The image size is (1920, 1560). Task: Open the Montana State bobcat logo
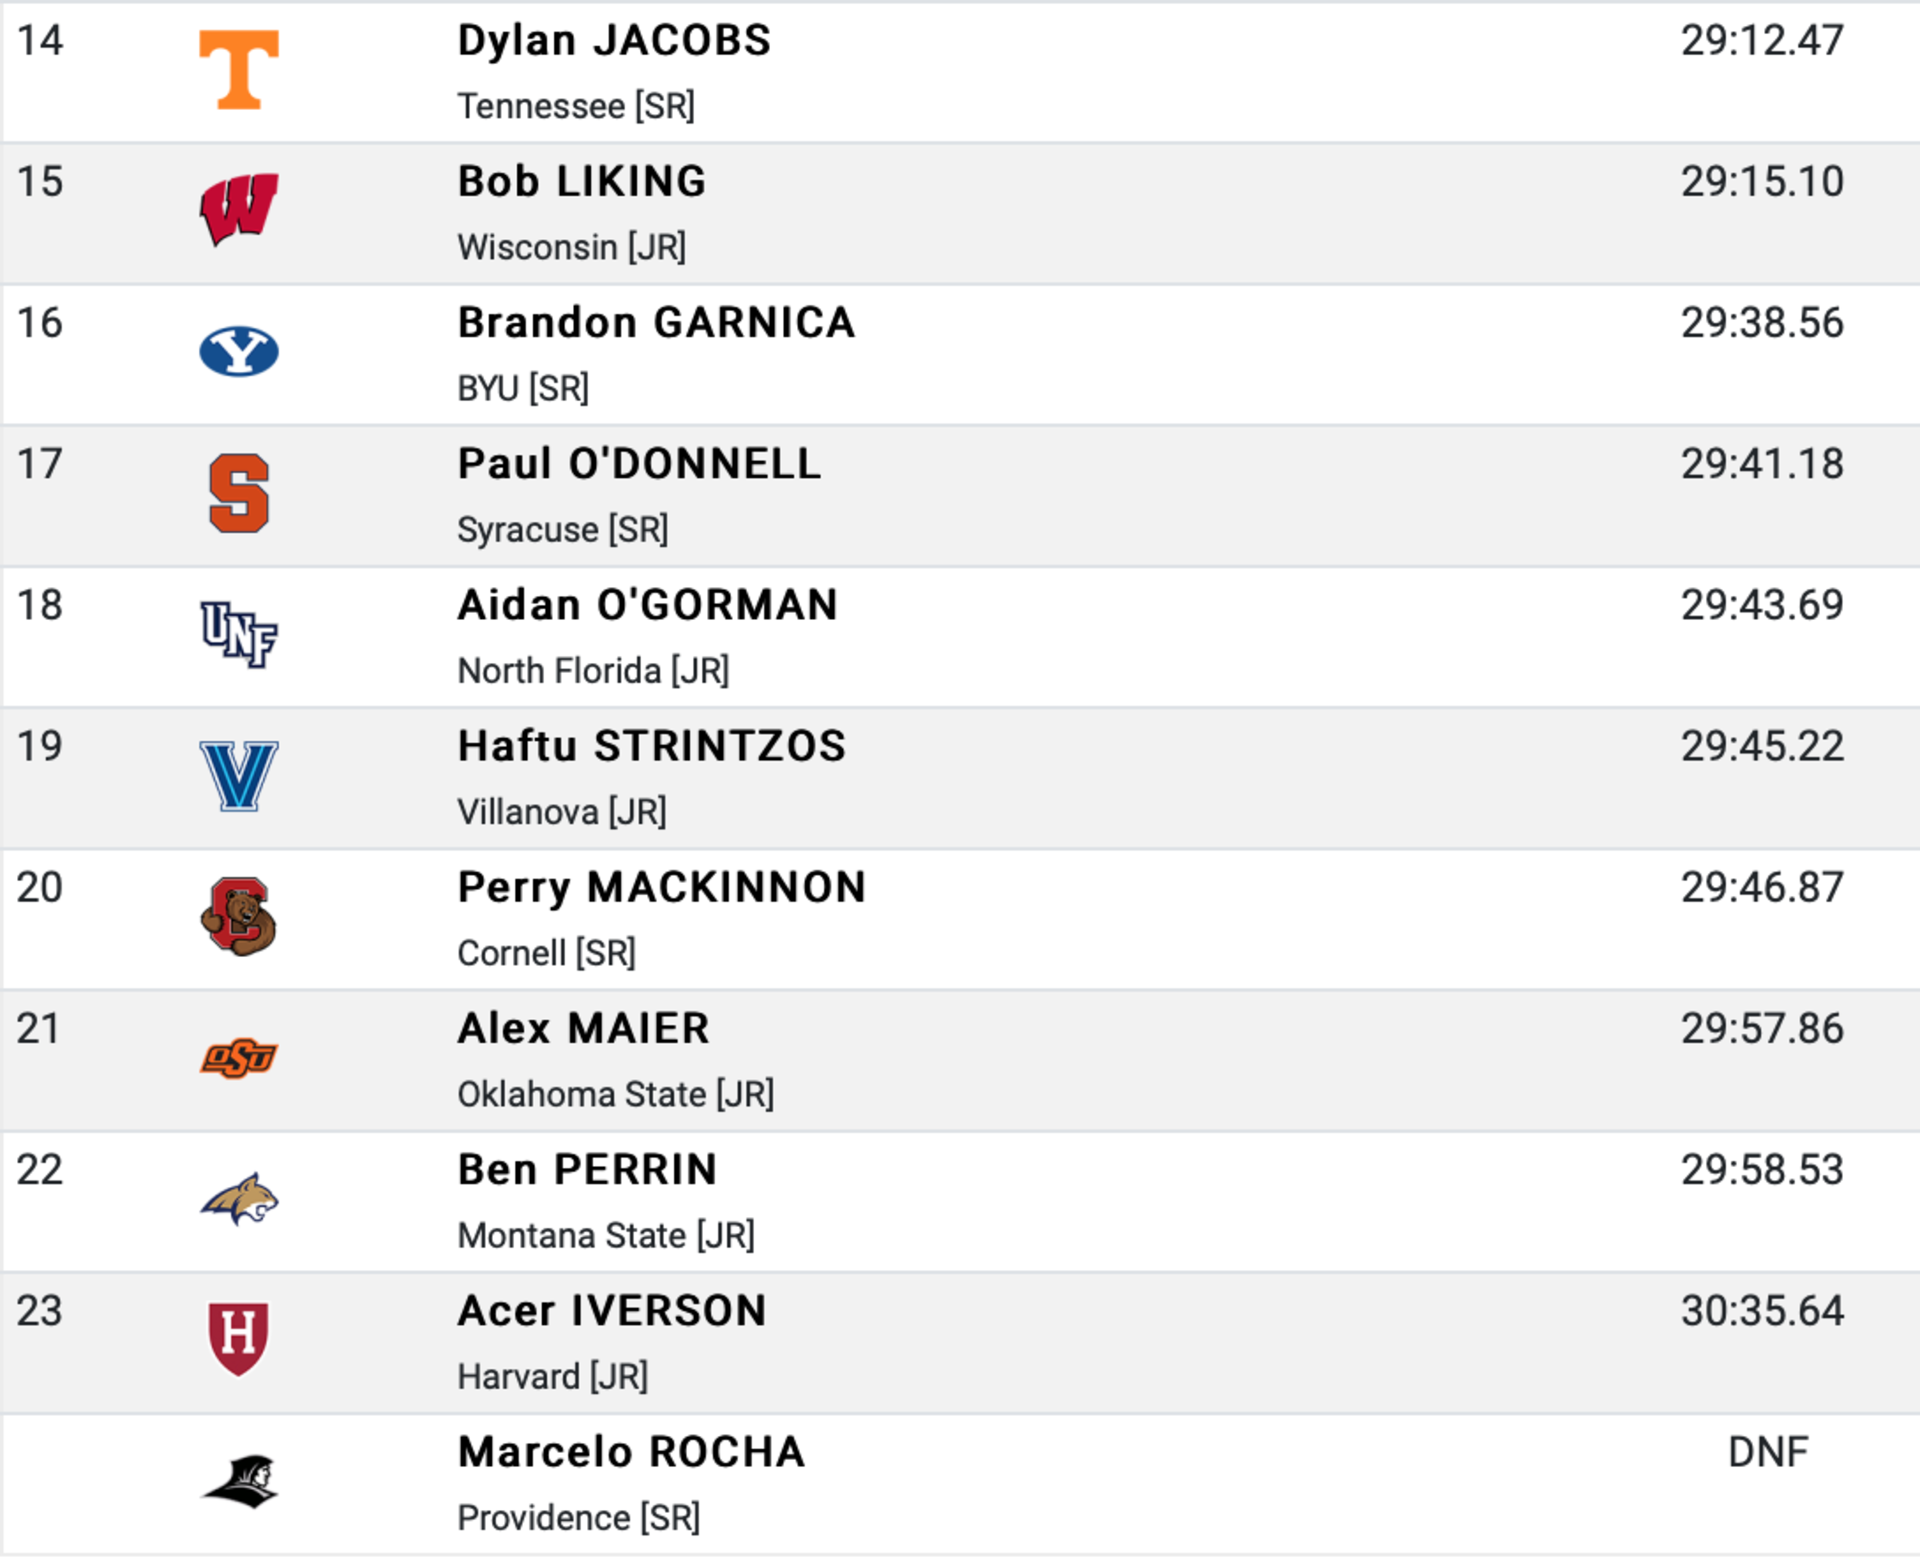pos(239,1199)
